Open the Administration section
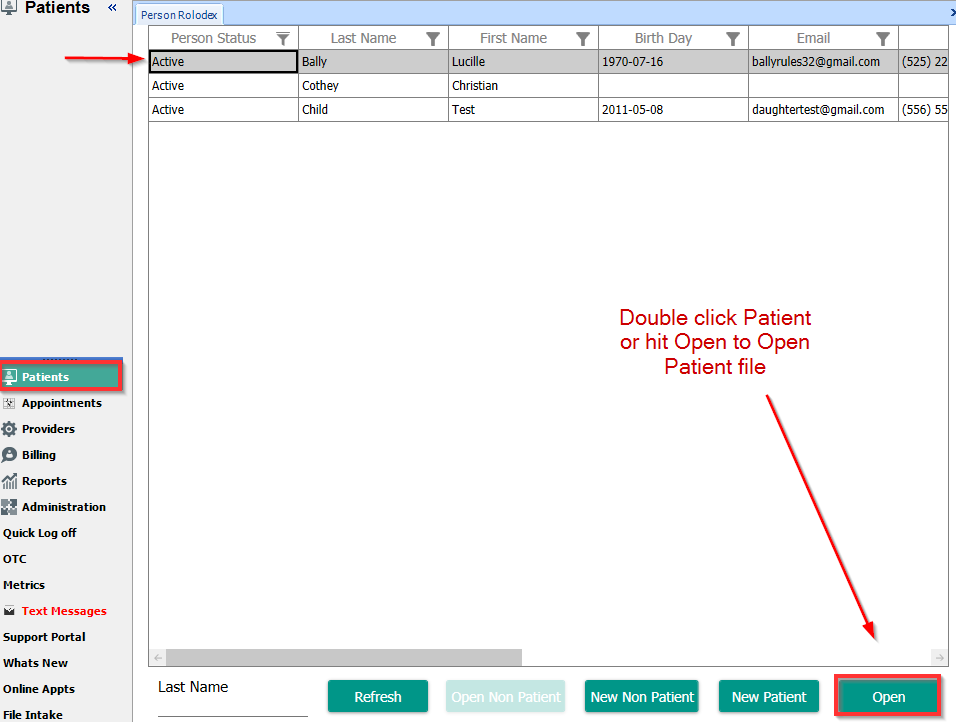This screenshot has height=722, width=956. pyautogui.click(x=63, y=507)
